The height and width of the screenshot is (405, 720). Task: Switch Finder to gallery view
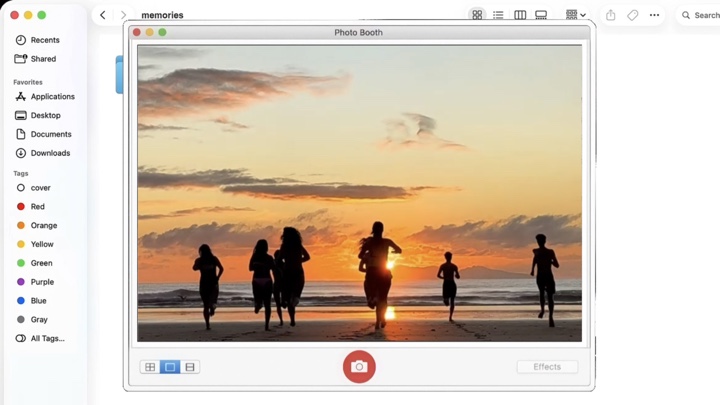(541, 15)
